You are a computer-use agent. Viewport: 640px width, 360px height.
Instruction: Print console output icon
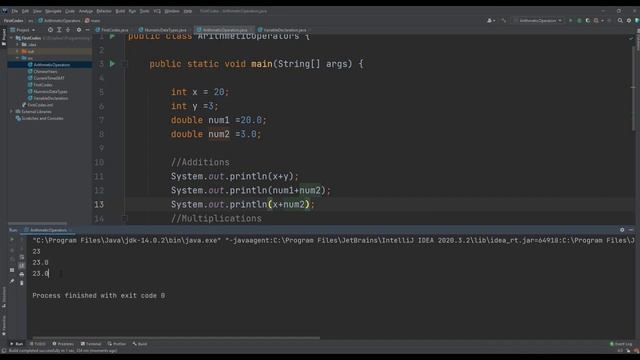click(22, 274)
